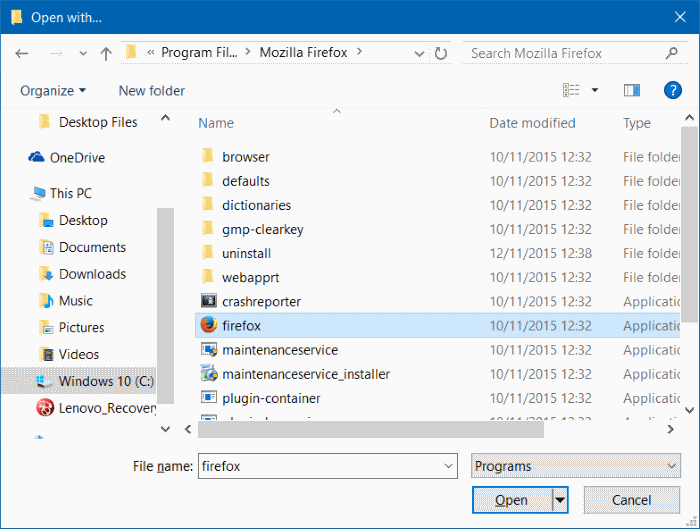Select Lenovo_Recovery drive

(x=96, y=408)
